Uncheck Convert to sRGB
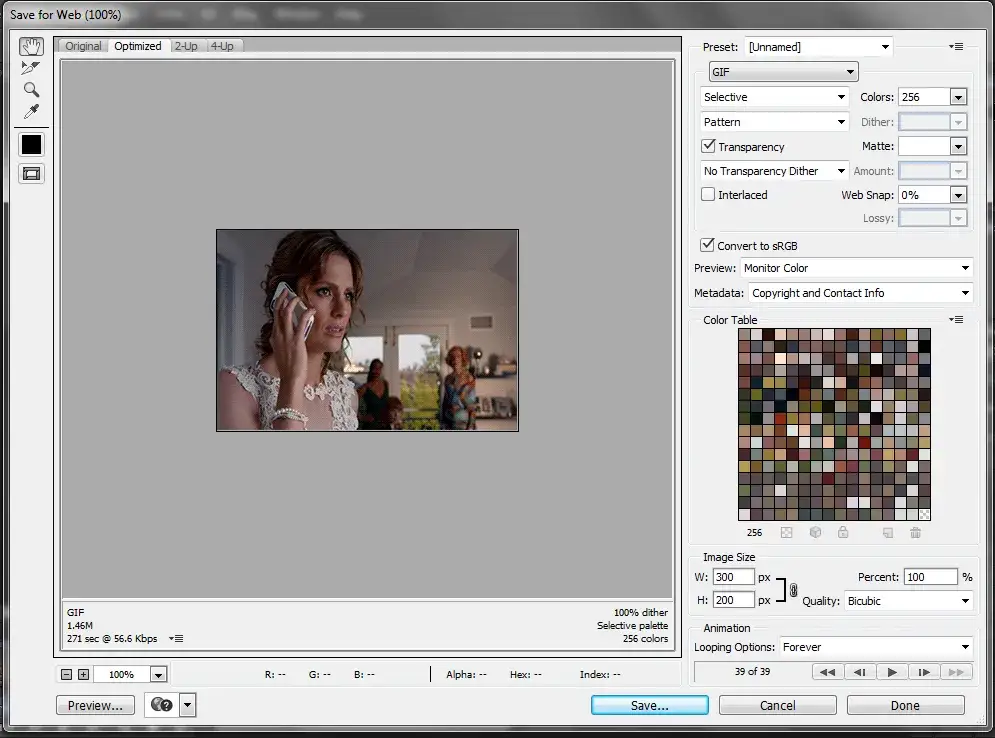This screenshot has height=738, width=995. 708,245
